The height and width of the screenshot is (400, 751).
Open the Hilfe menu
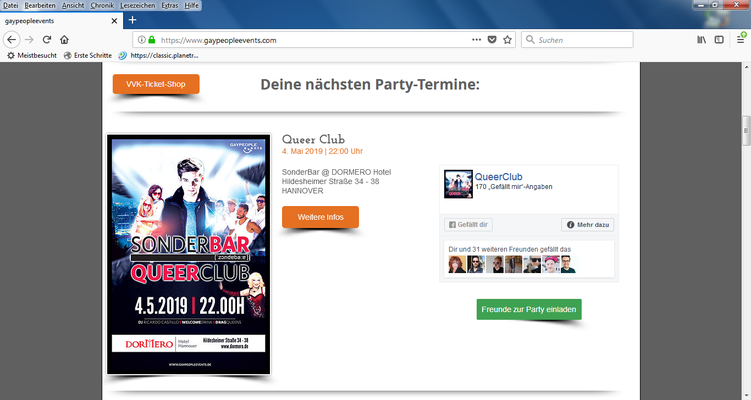coord(192,5)
